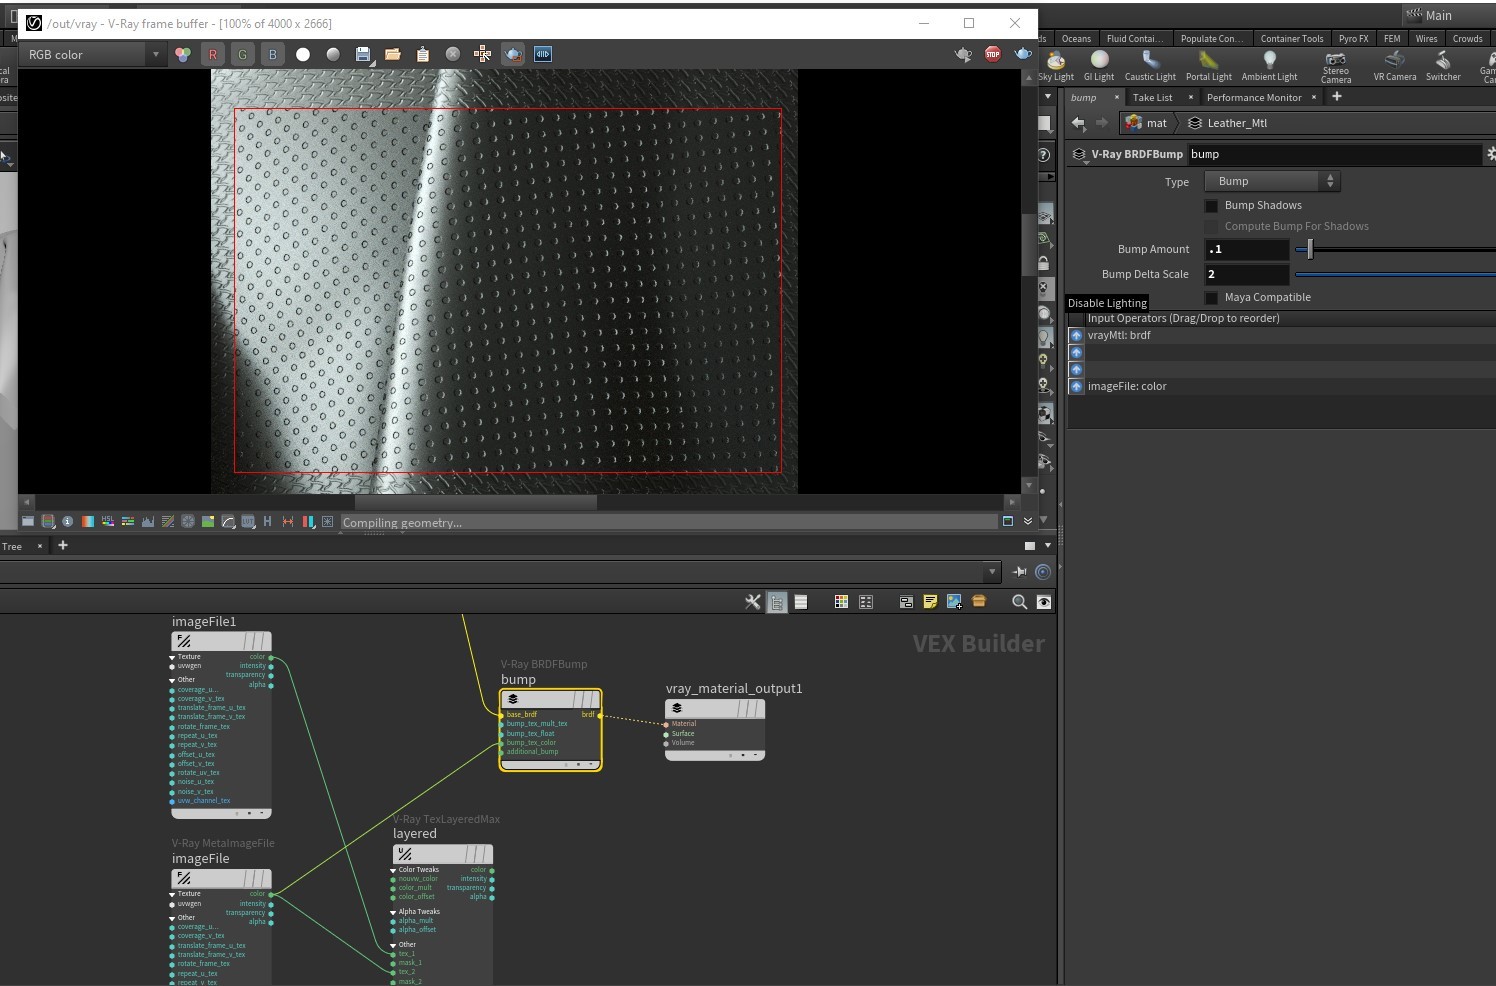Enable the Maya Compatible checkbox
The width and height of the screenshot is (1496, 986).
click(x=1211, y=297)
